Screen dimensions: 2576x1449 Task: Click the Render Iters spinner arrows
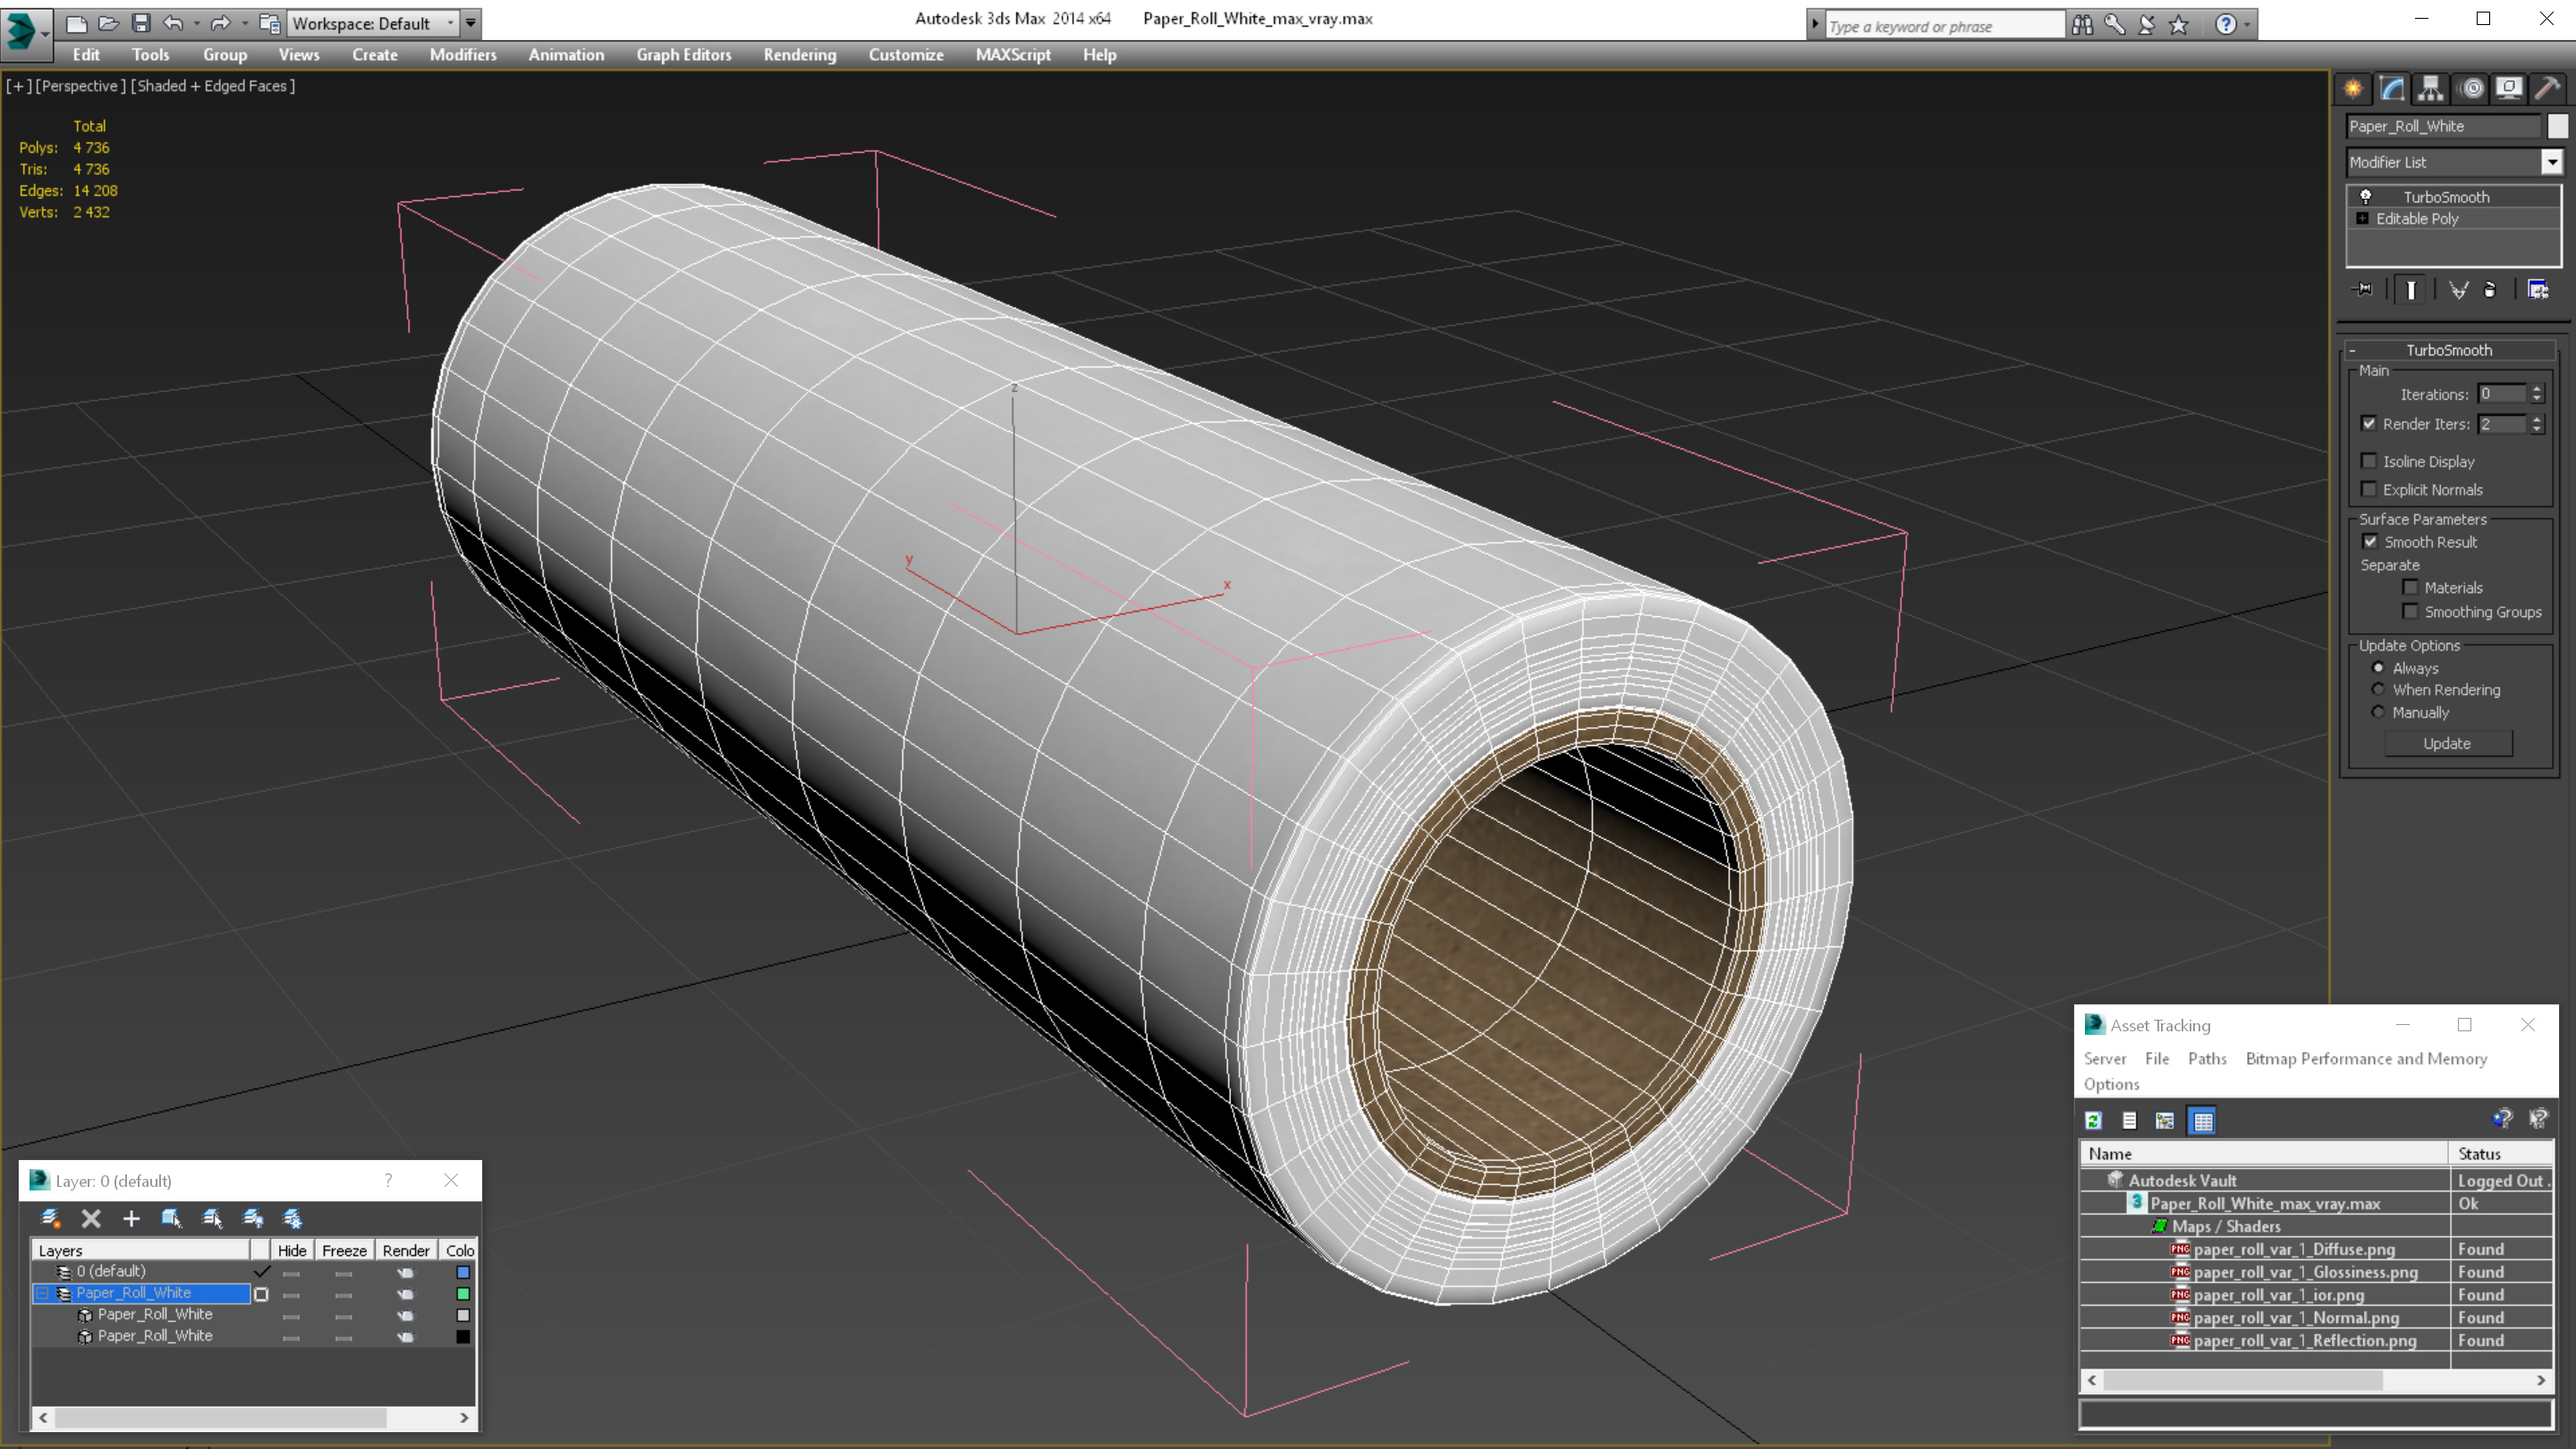pyautogui.click(x=2538, y=424)
